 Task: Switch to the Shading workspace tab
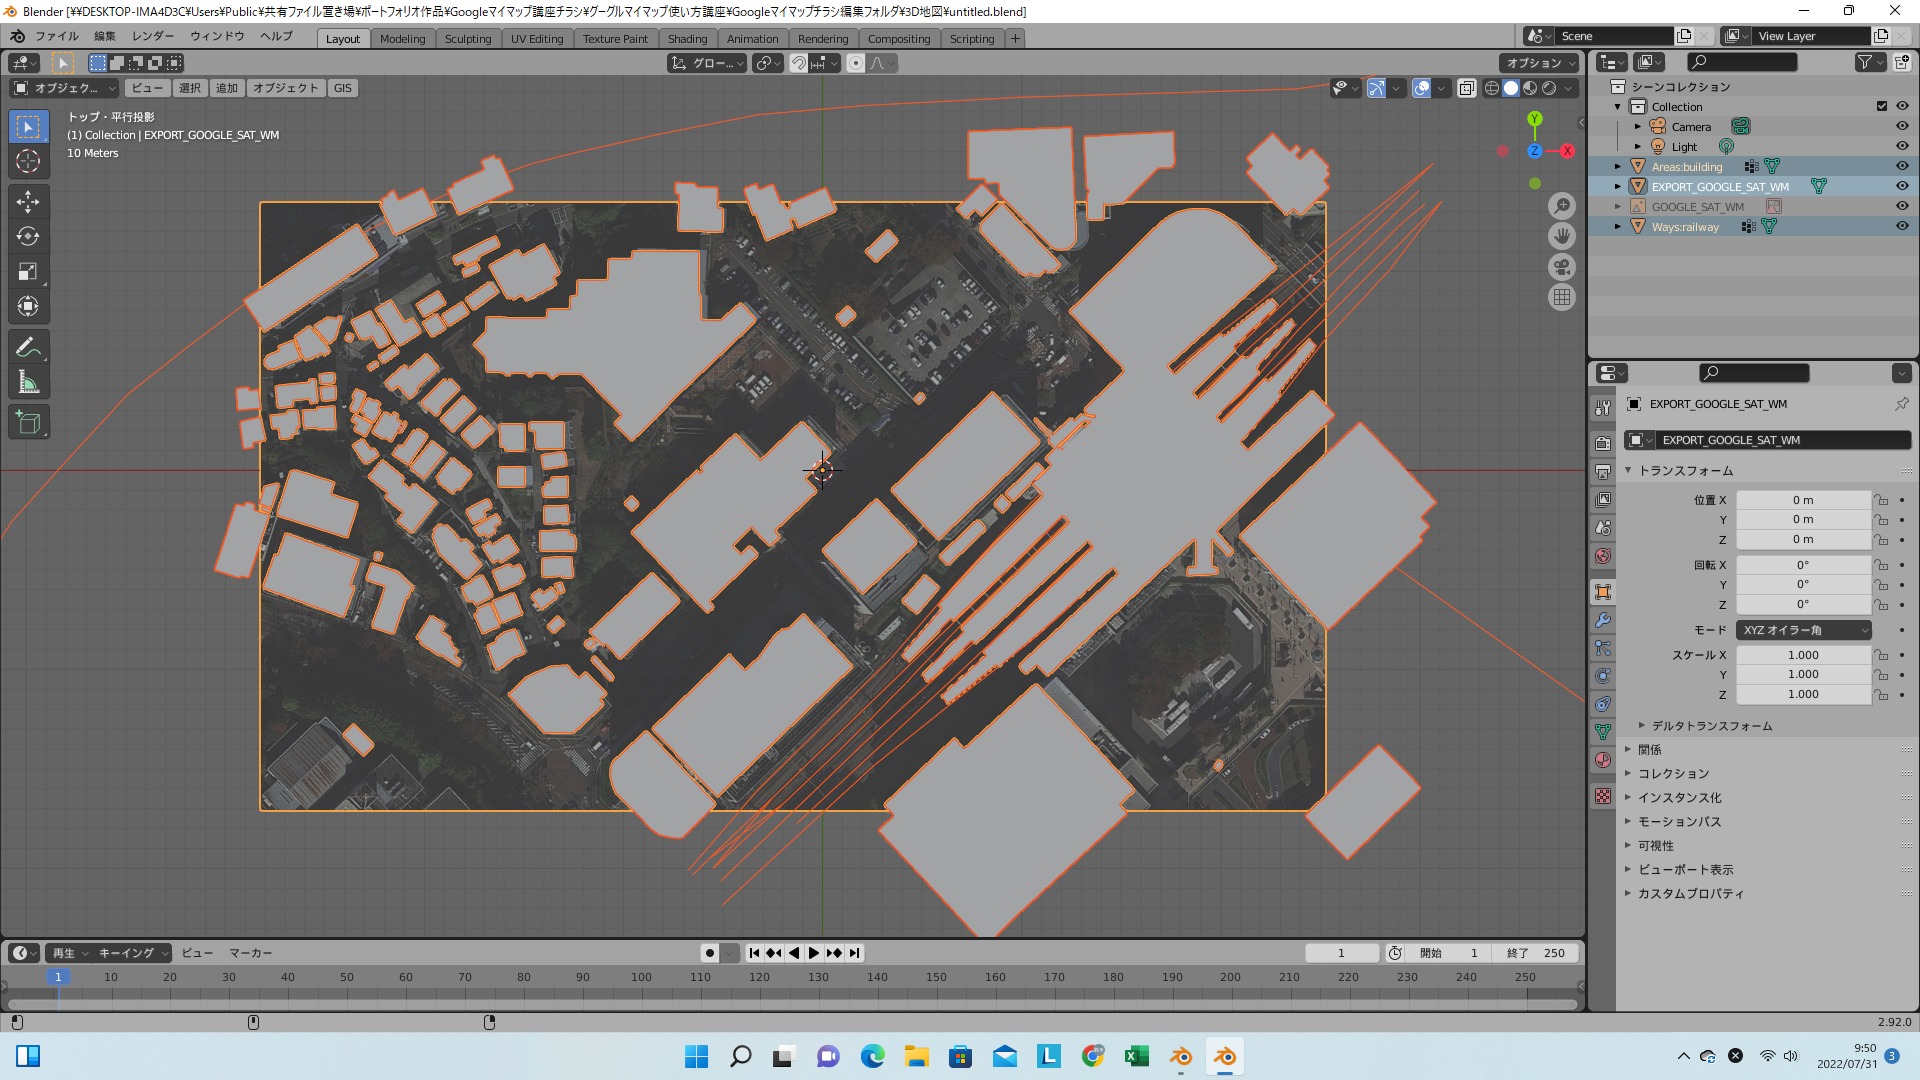687,38
